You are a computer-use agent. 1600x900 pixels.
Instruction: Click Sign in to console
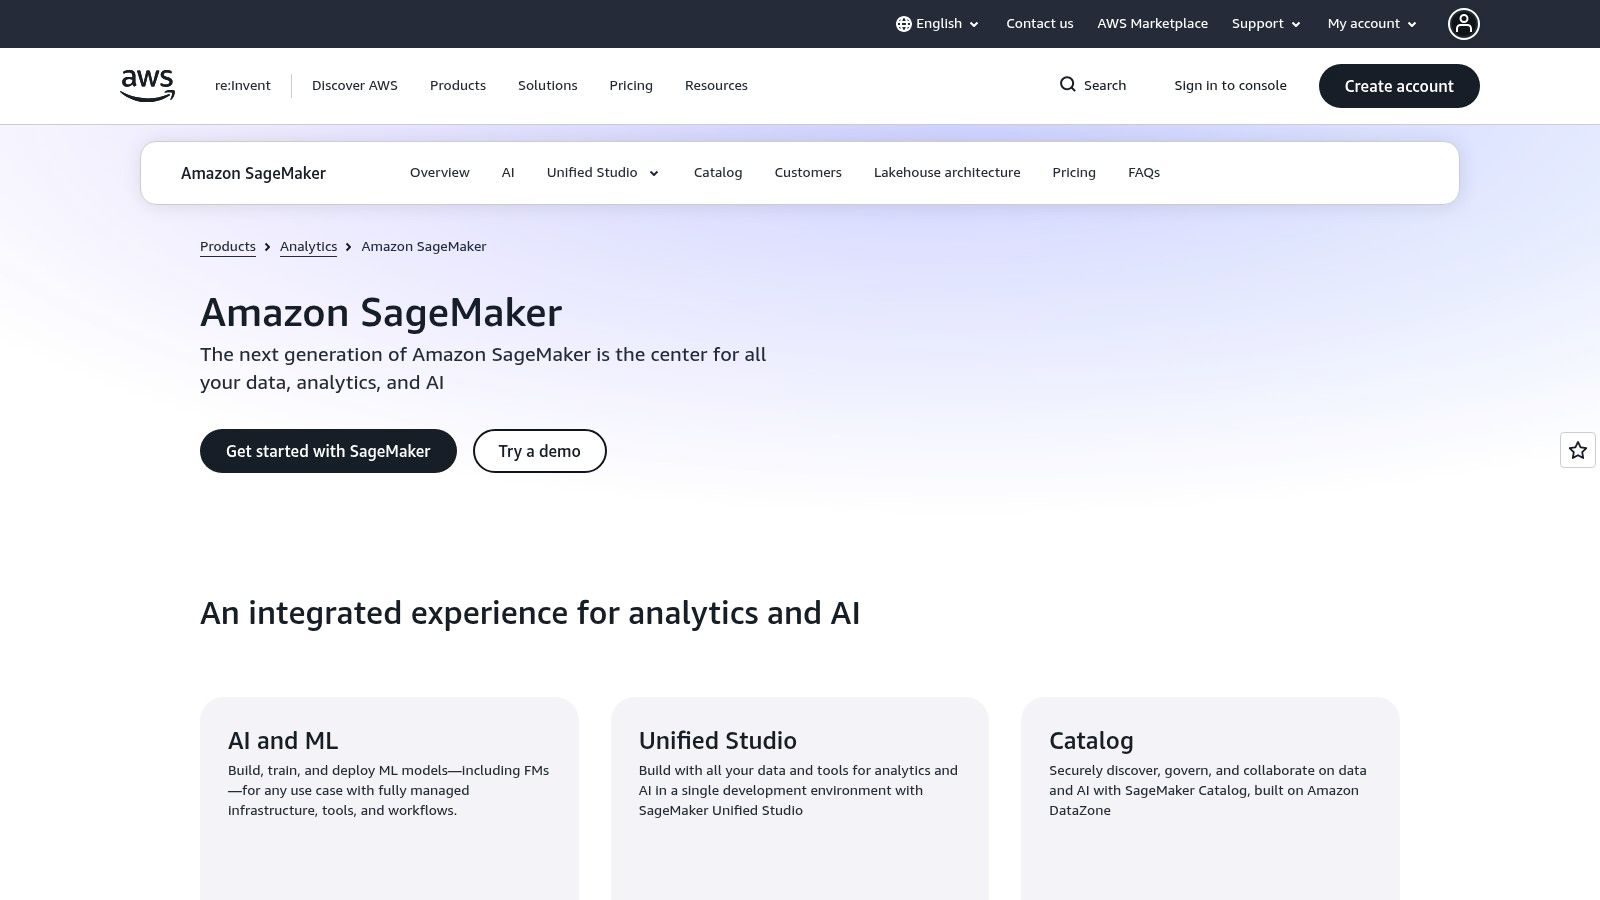tap(1231, 85)
